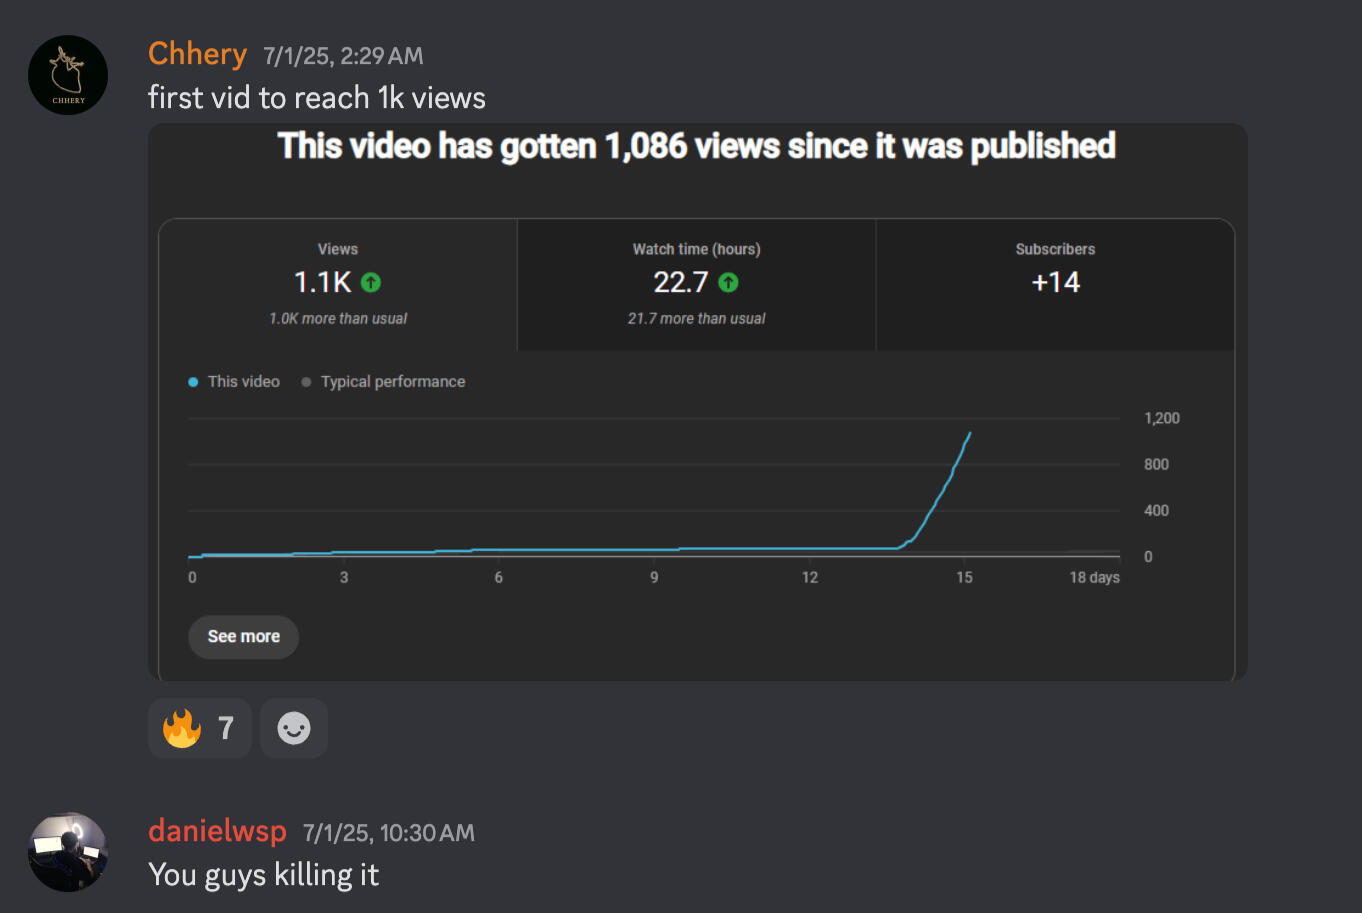Click the blue 'This video' legend dot
1362x913 pixels.
pos(193,382)
